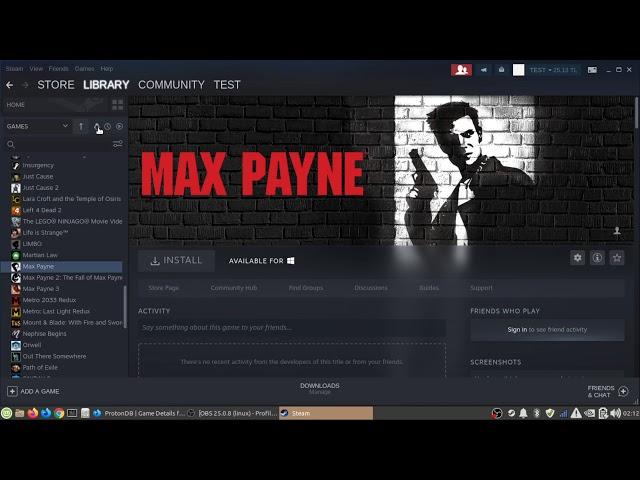Open the Help menu
The image size is (640, 480).
click(107, 69)
